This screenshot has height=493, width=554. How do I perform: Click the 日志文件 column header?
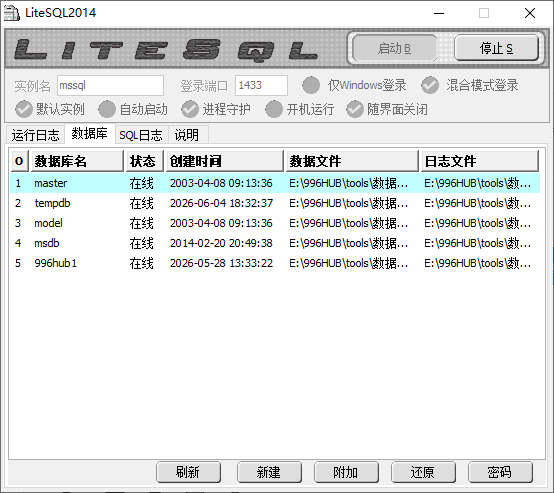(480, 161)
